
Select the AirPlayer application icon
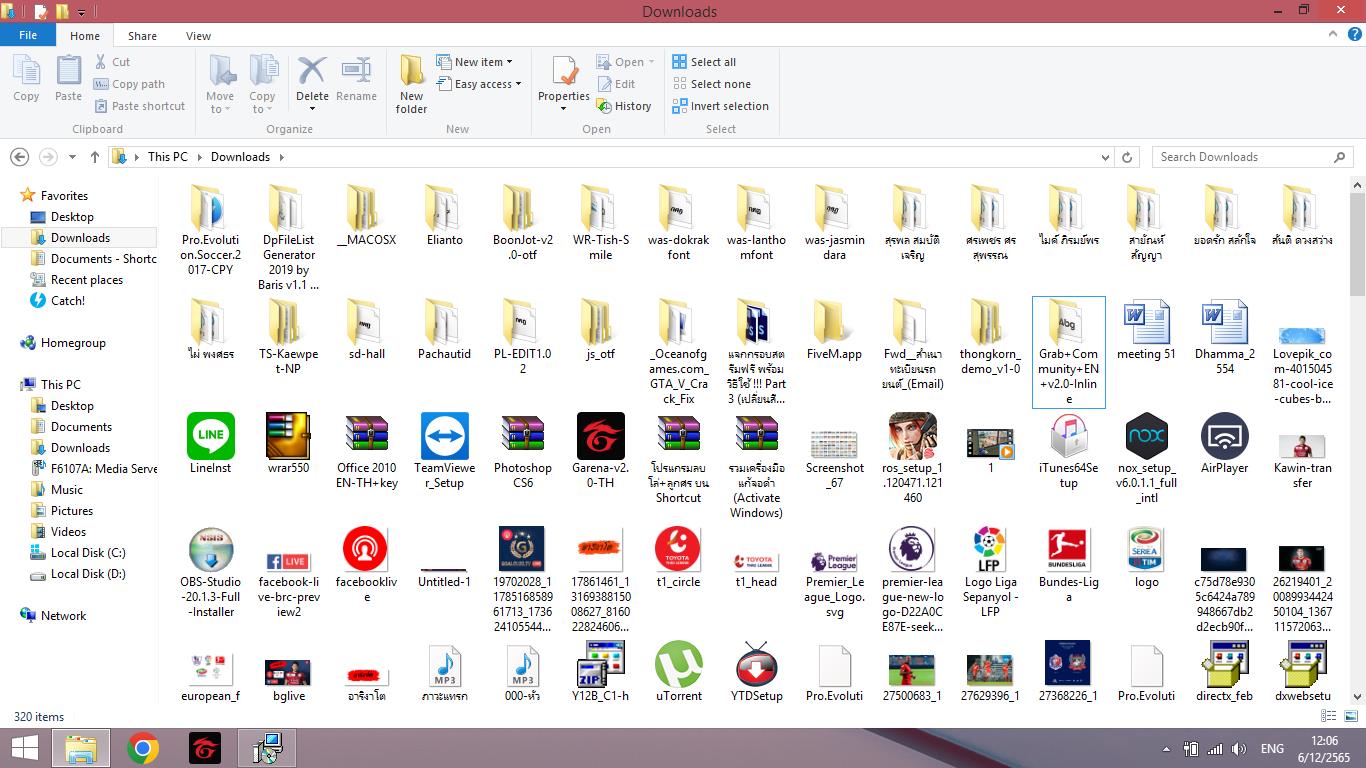[1224, 437]
